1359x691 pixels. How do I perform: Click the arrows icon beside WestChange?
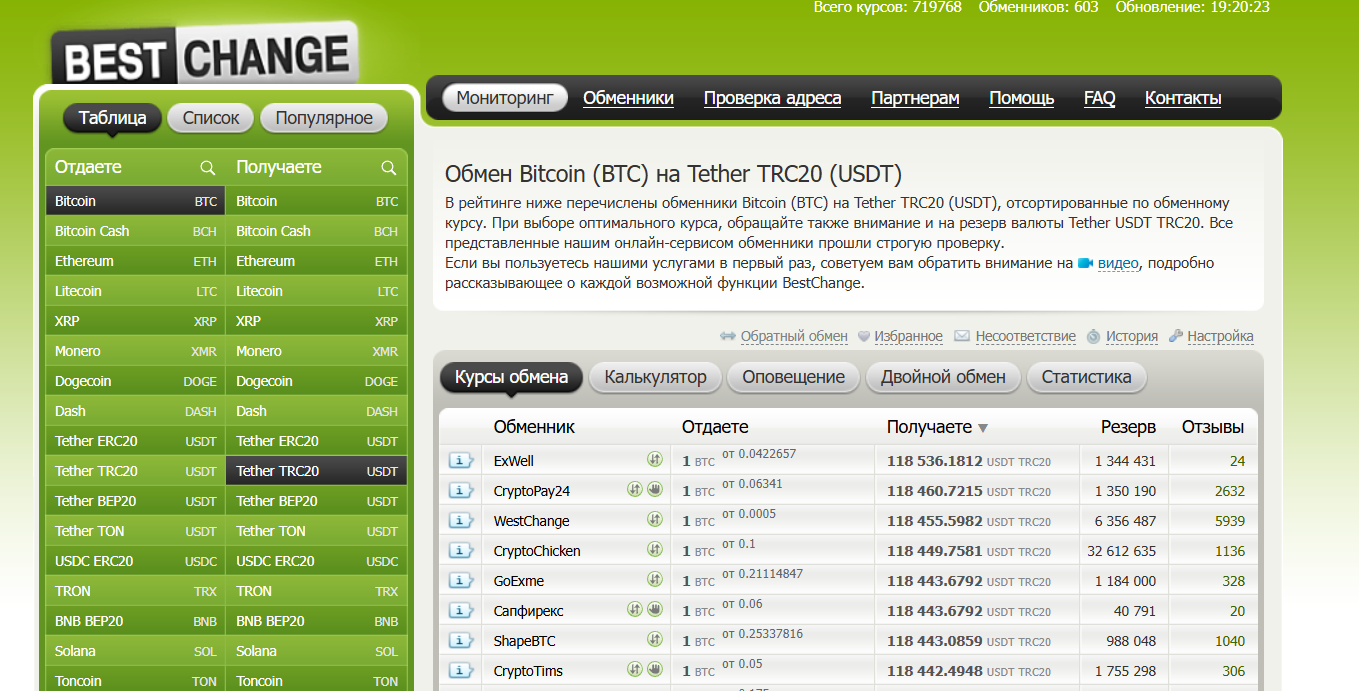coord(654,520)
